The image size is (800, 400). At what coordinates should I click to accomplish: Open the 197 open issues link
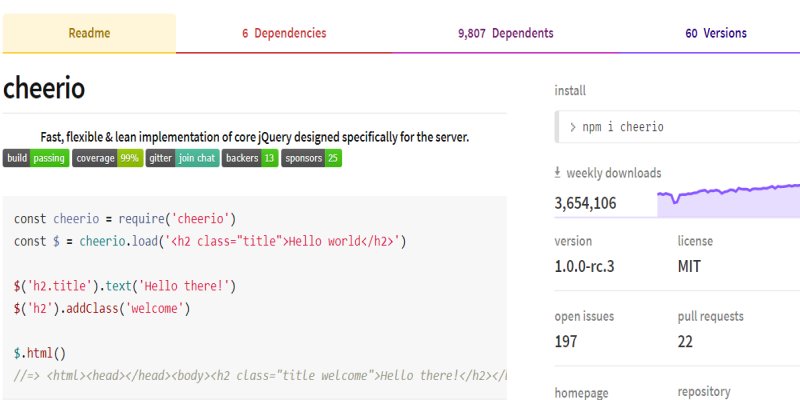click(x=566, y=341)
